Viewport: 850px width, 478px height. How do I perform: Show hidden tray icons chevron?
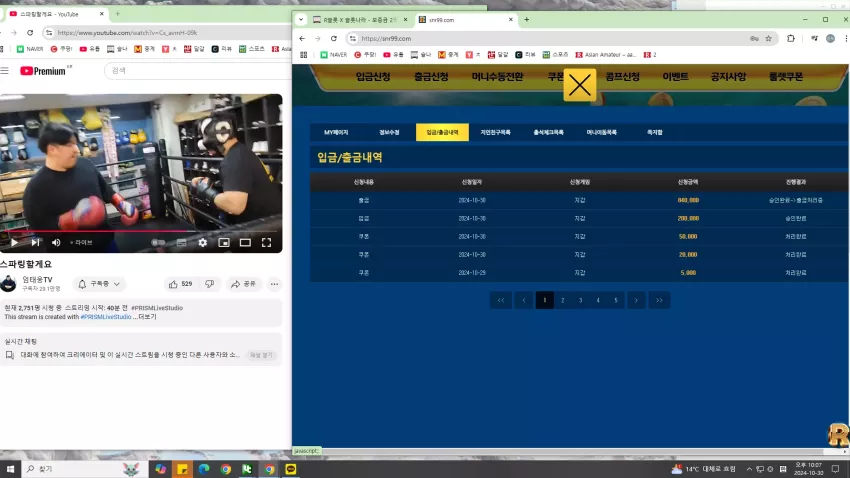749,469
